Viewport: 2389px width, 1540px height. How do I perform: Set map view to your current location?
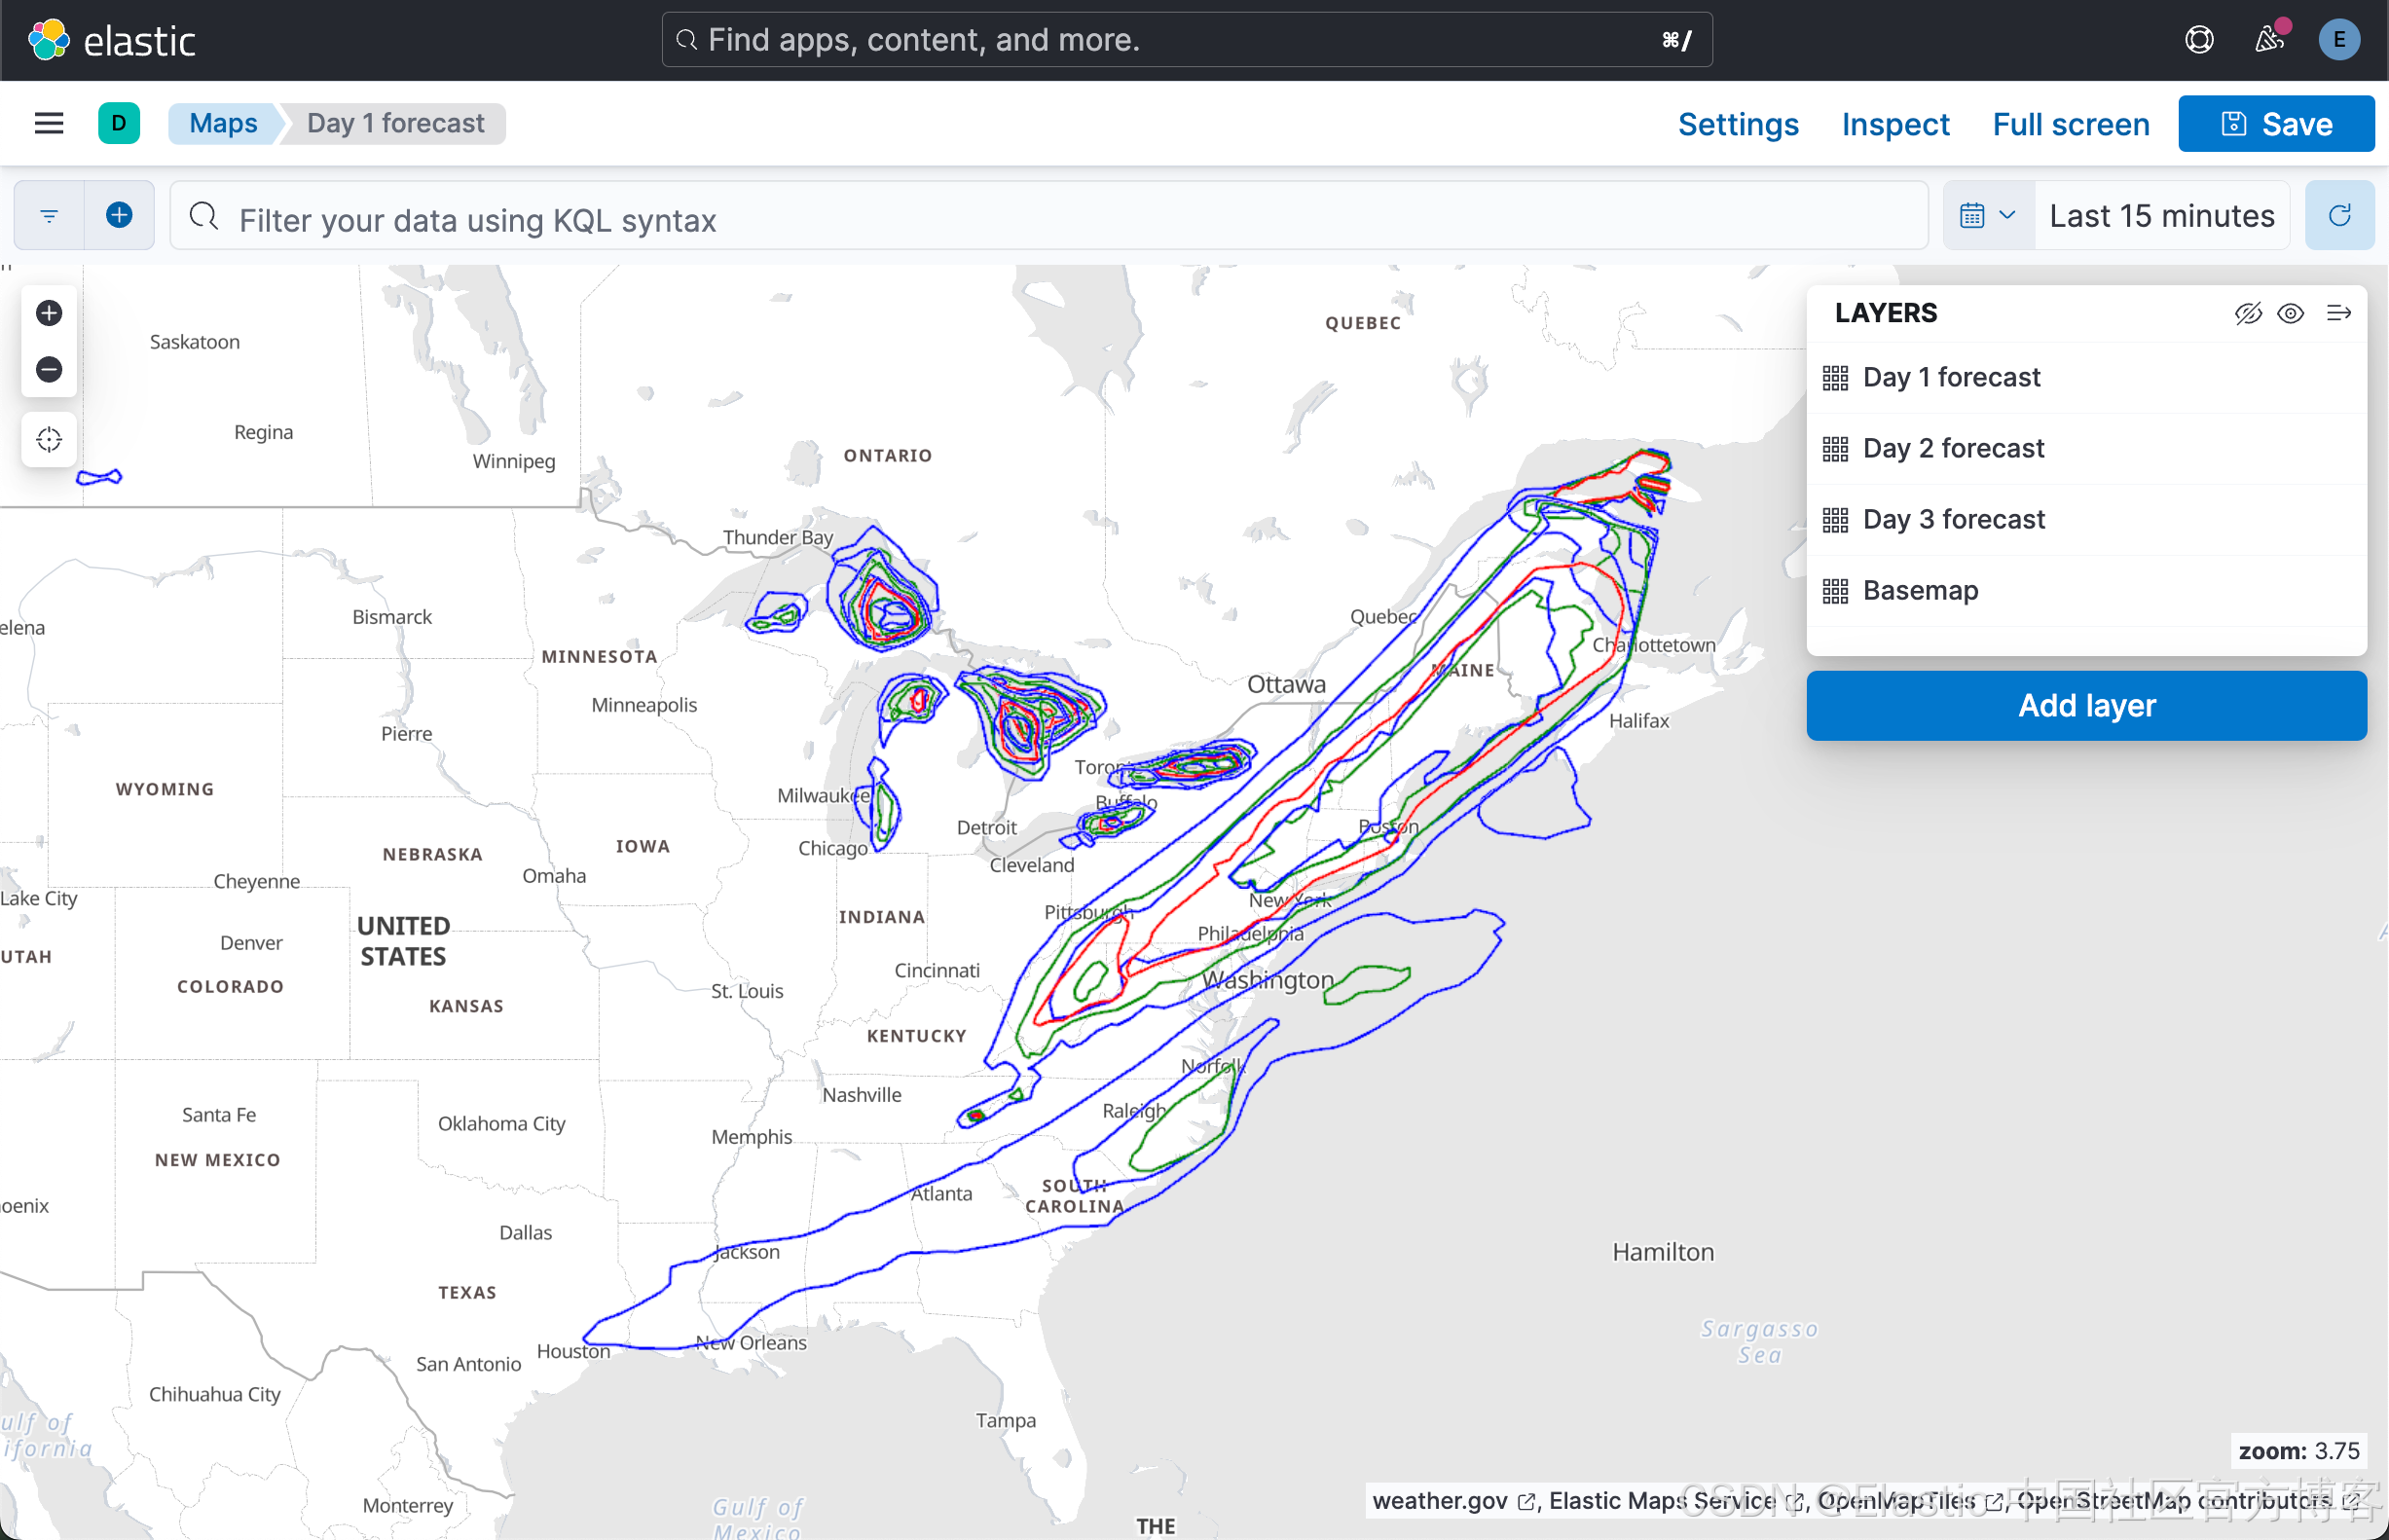[x=48, y=438]
